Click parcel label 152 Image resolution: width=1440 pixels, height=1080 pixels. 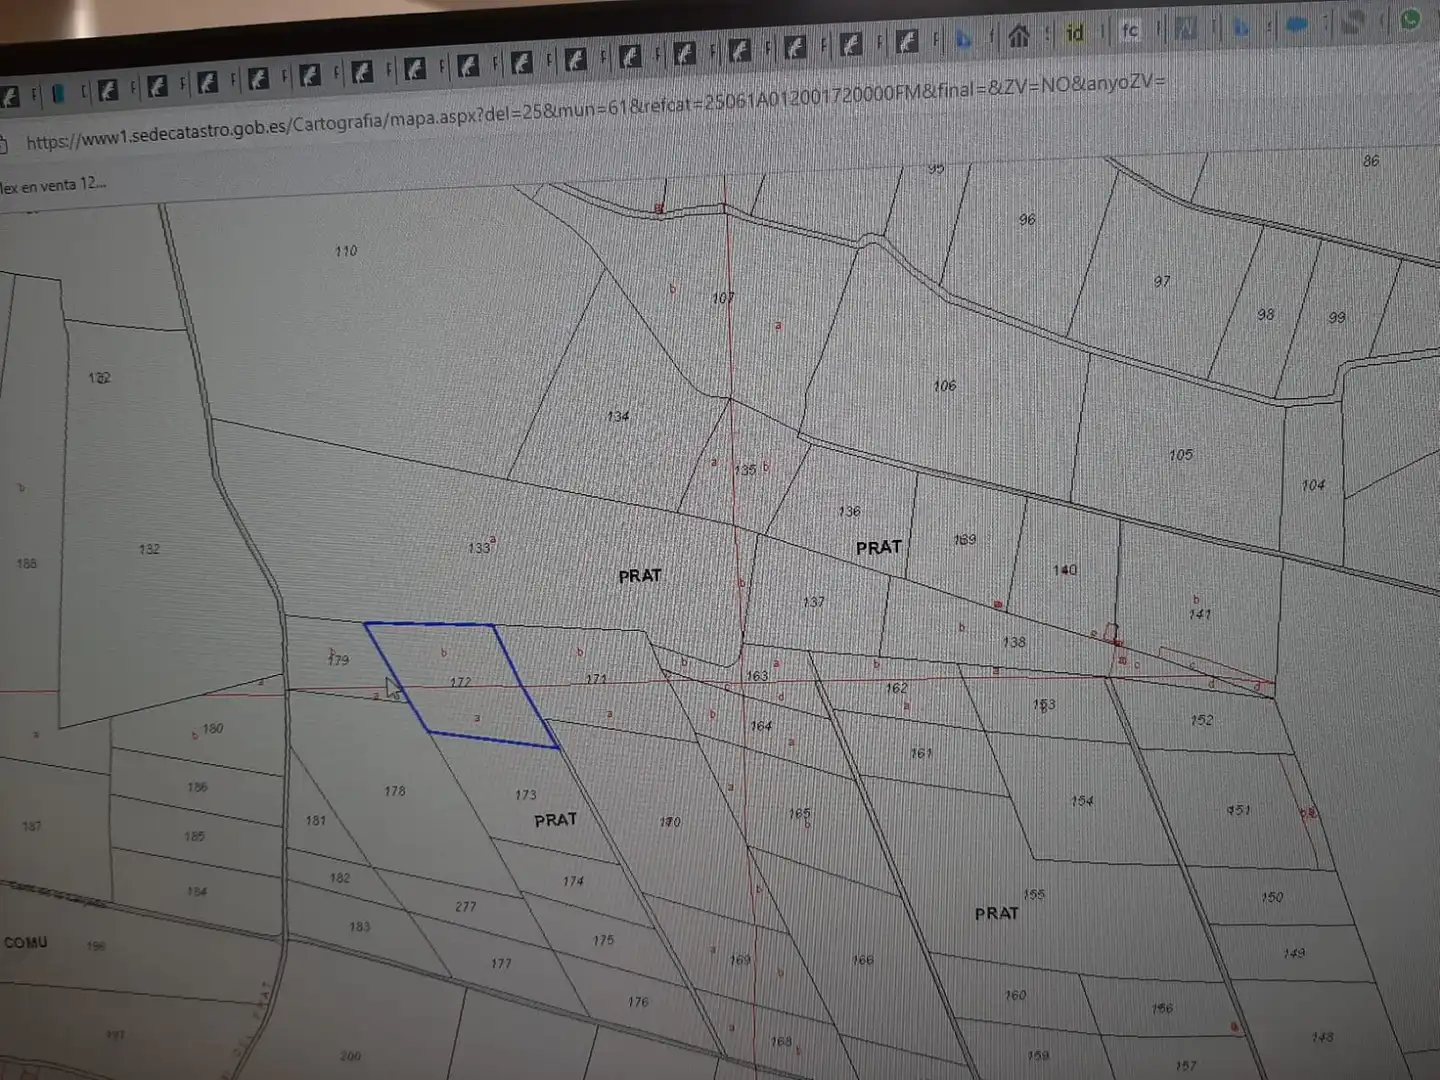(1202, 720)
